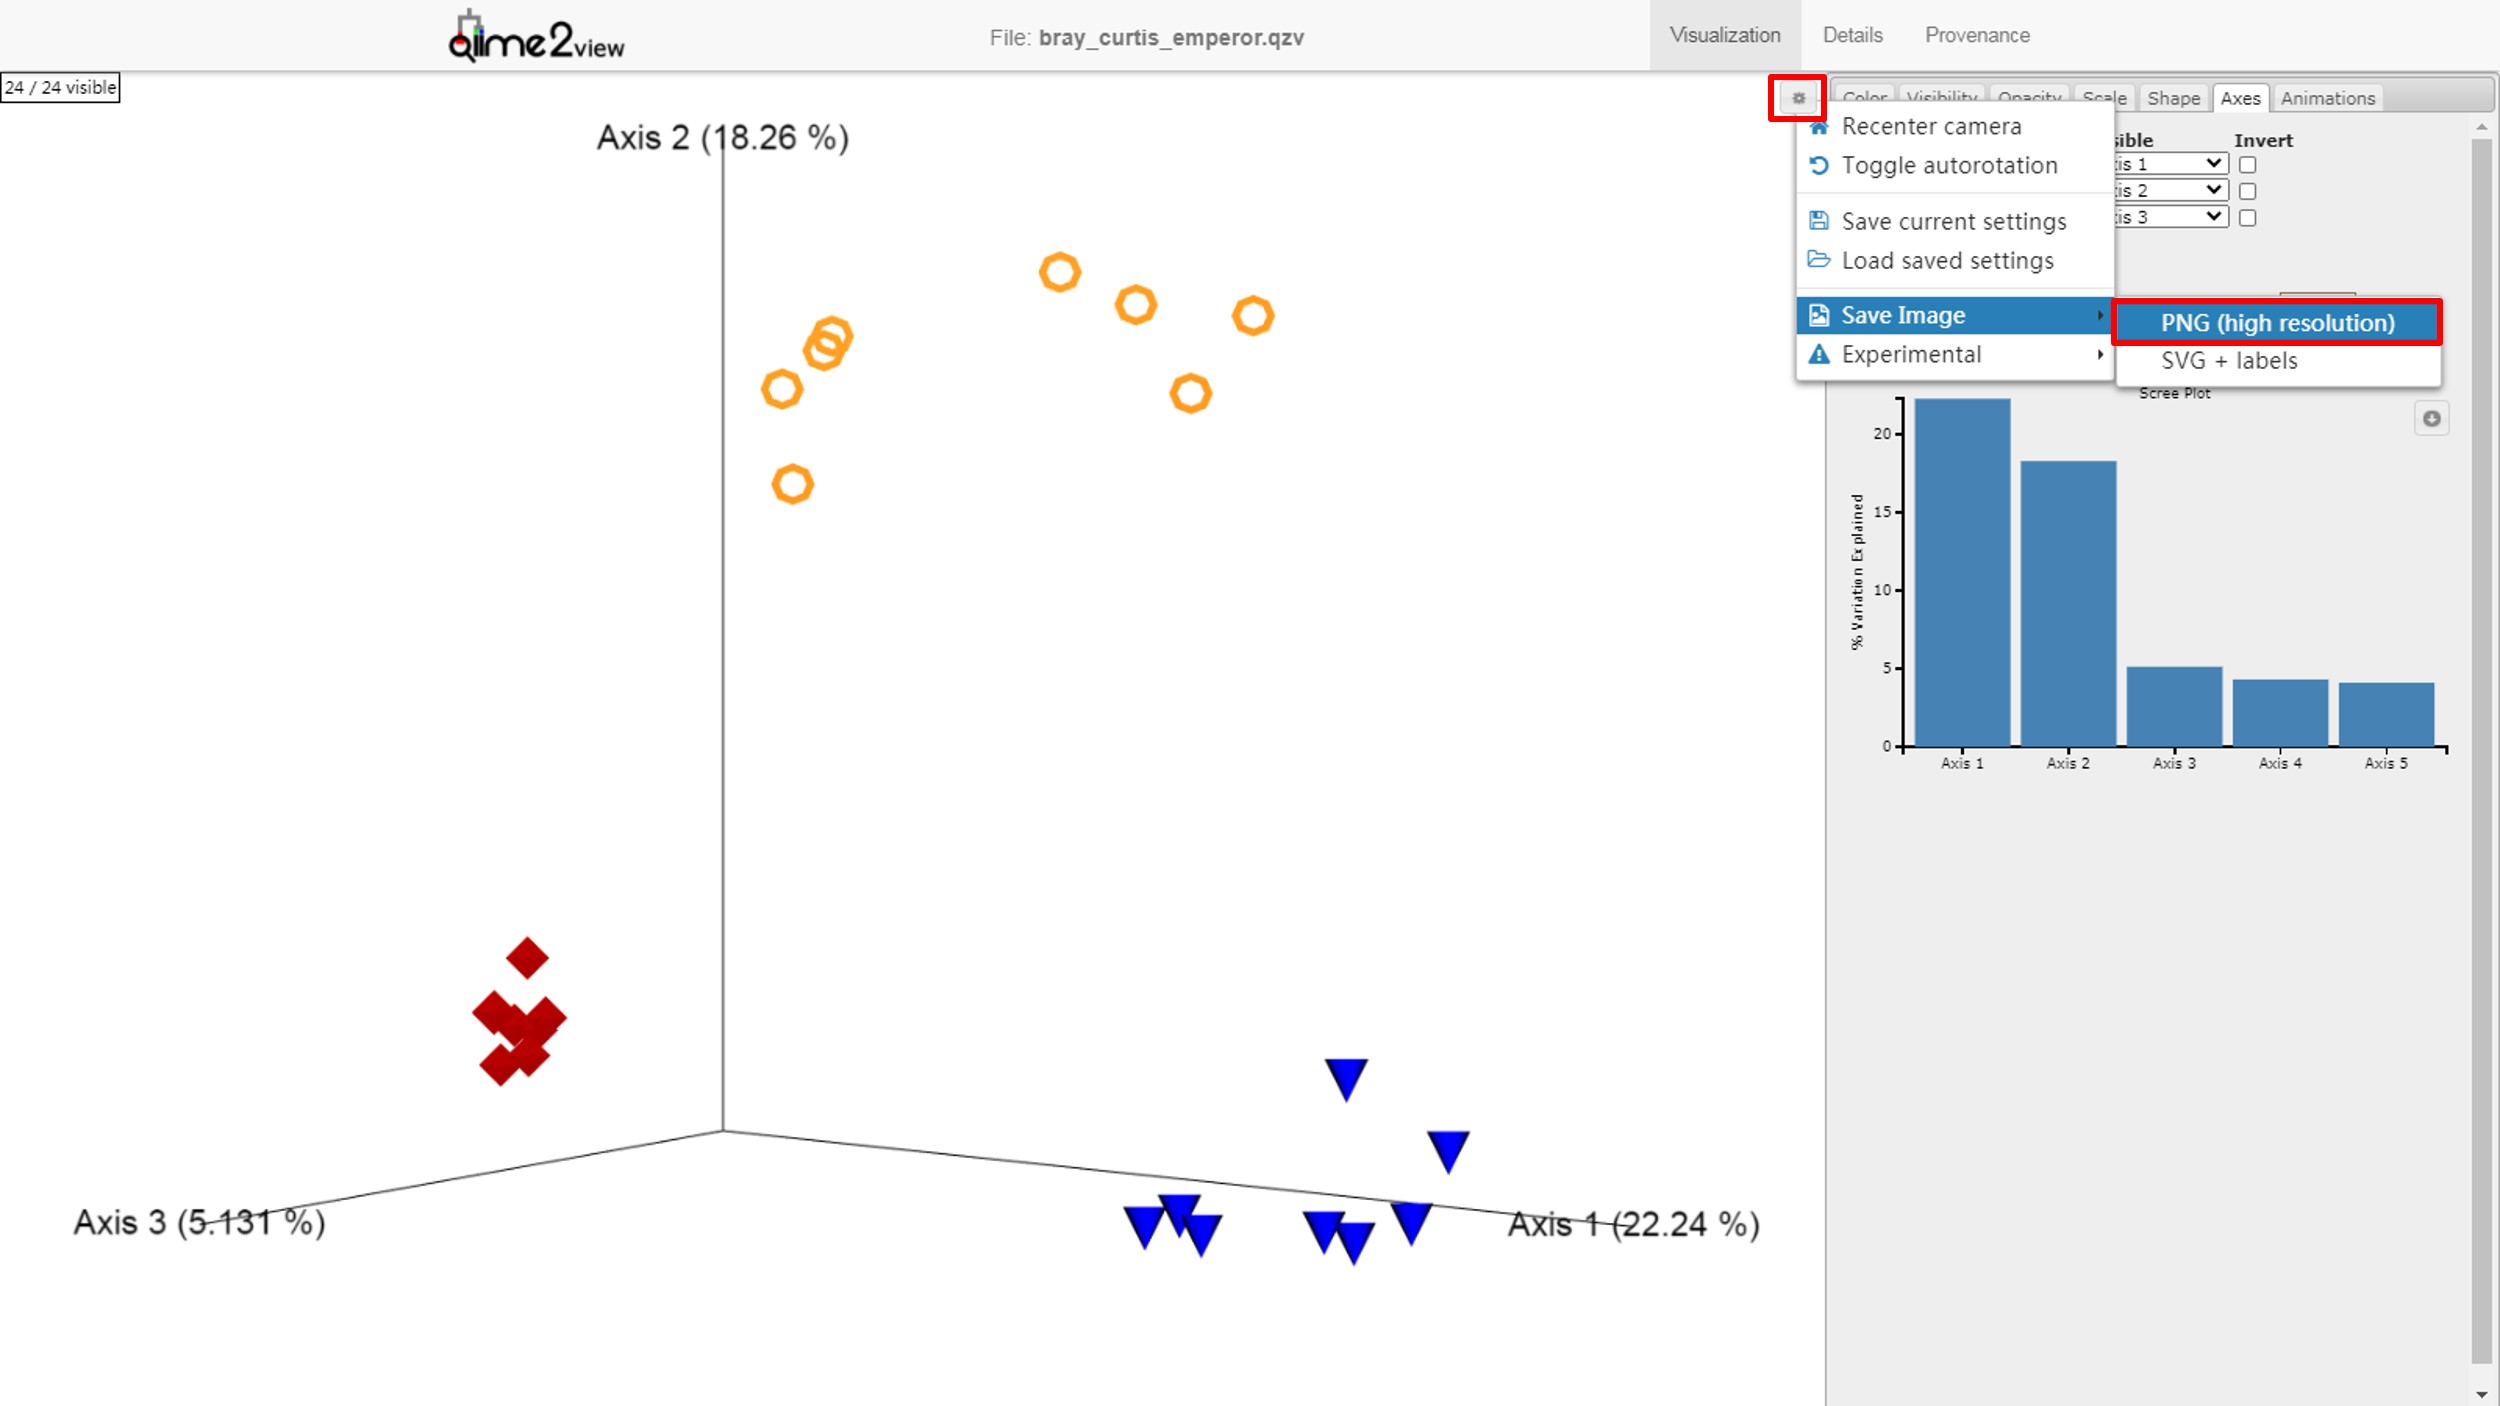
Task: Open the Axis 2 visible dropdown
Action: click(x=2170, y=190)
